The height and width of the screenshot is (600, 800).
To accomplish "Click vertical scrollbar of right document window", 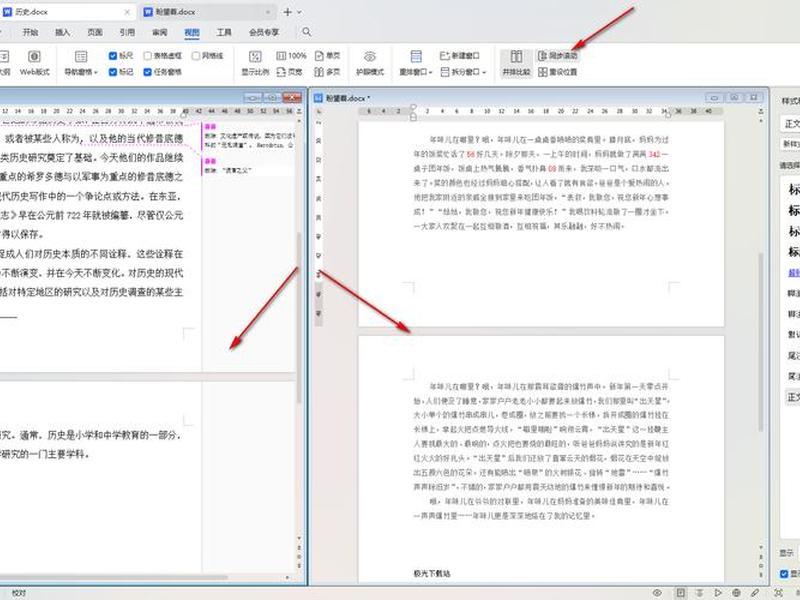I will (761, 342).
